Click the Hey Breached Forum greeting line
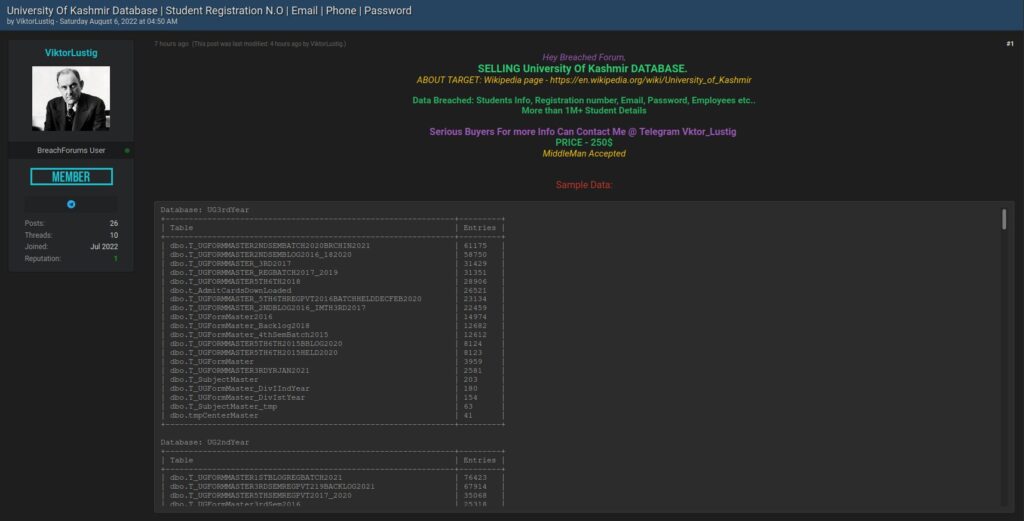Image resolution: width=1024 pixels, height=521 pixels. [584, 57]
